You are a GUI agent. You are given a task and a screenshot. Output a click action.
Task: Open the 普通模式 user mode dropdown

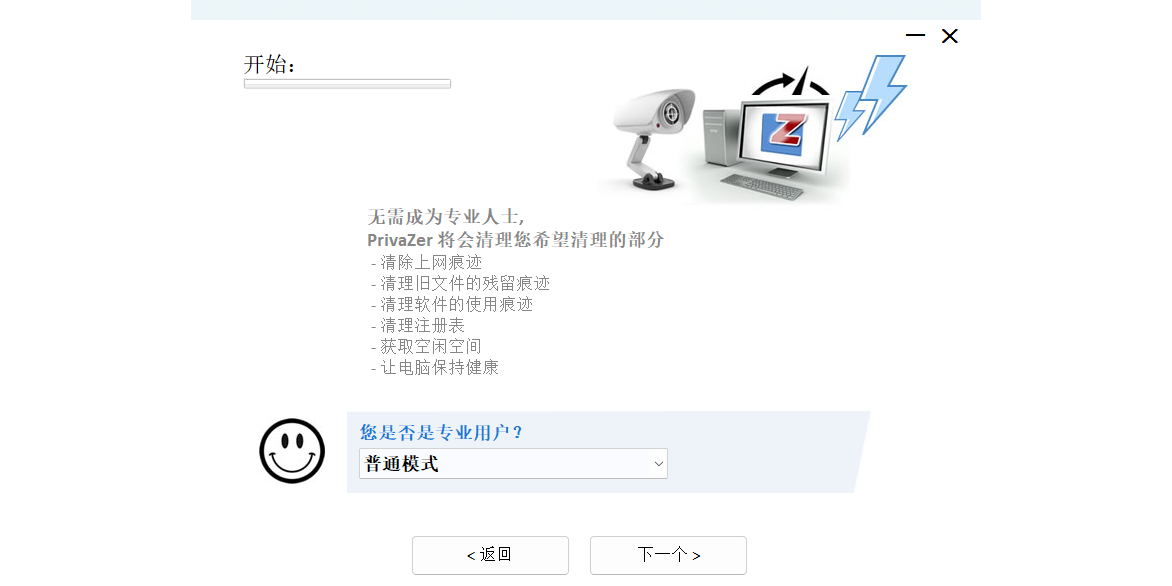[x=513, y=463]
